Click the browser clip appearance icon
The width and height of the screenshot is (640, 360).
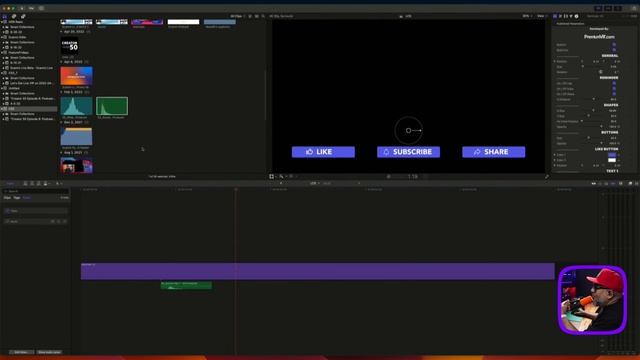pos(256,16)
